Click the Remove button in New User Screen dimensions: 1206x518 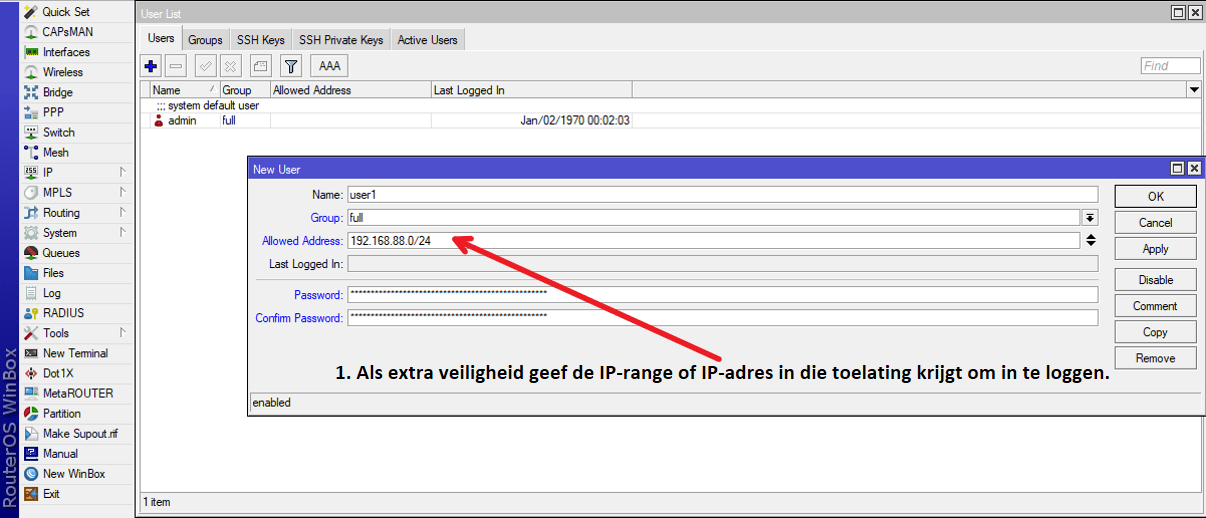point(1155,358)
